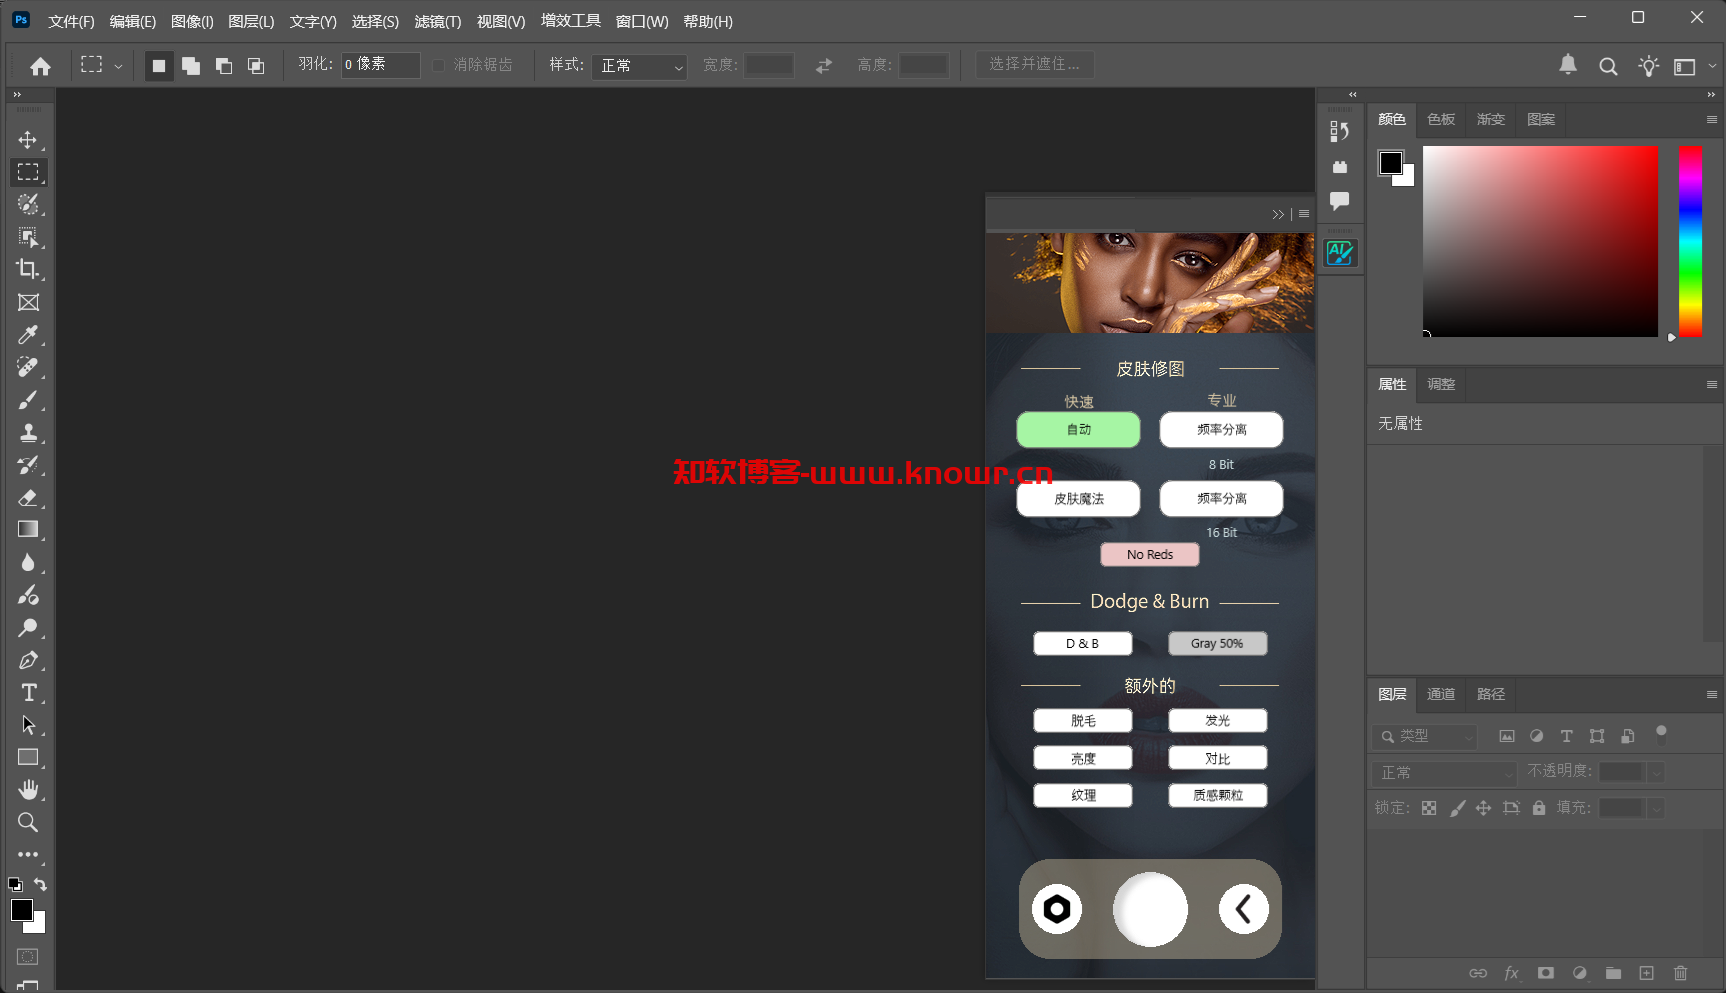Viewport: 1726px width, 993px height.
Task: Click the 皮肤魔法 button
Action: point(1078,499)
